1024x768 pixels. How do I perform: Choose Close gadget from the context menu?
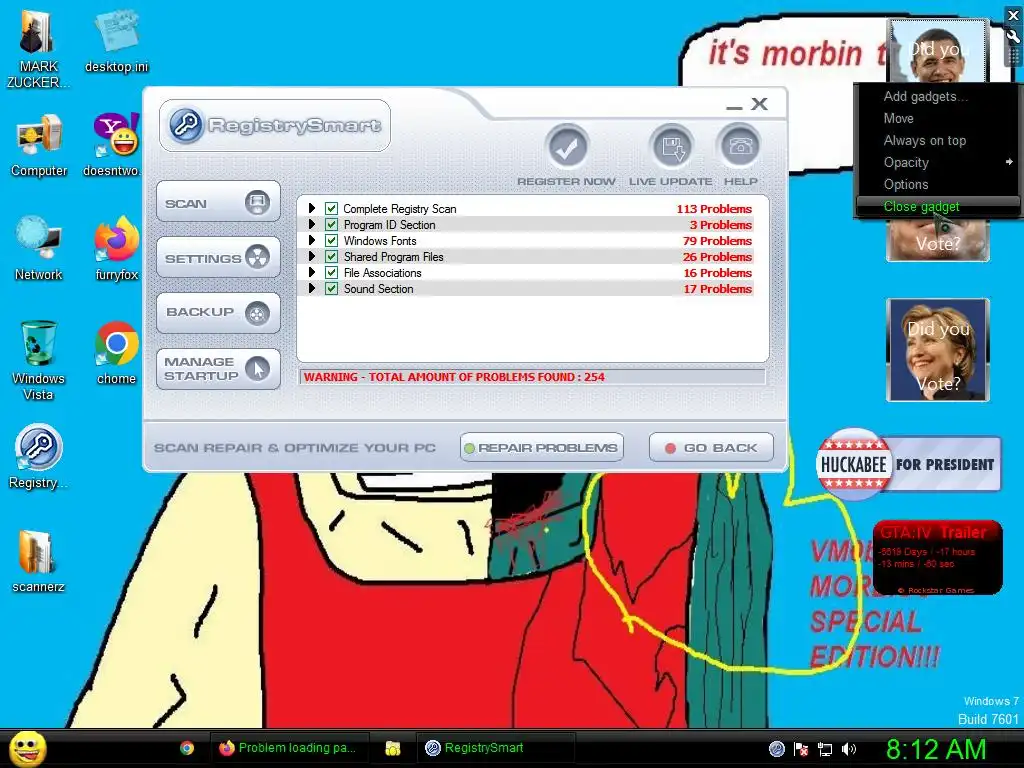(937, 206)
